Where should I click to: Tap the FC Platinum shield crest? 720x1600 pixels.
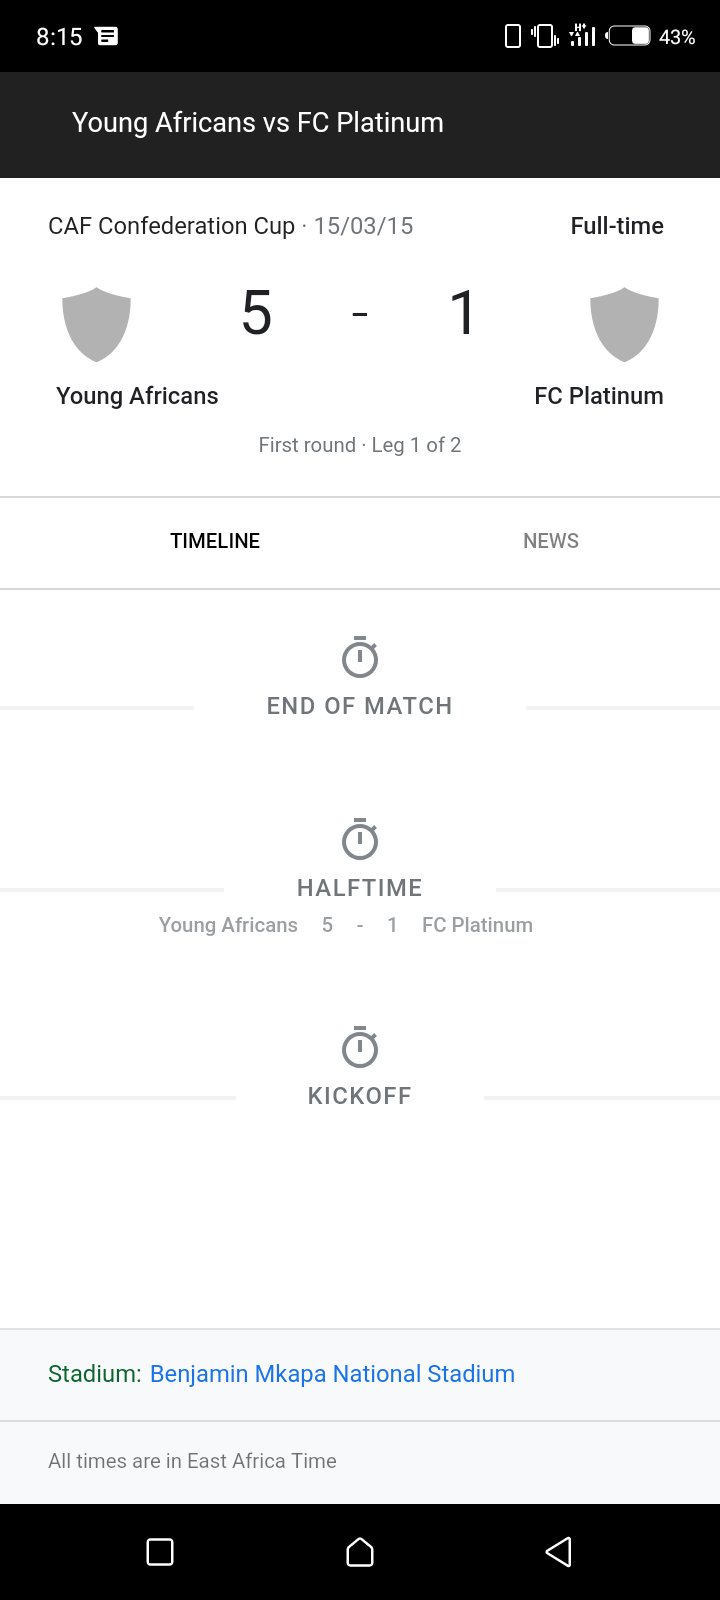click(625, 324)
